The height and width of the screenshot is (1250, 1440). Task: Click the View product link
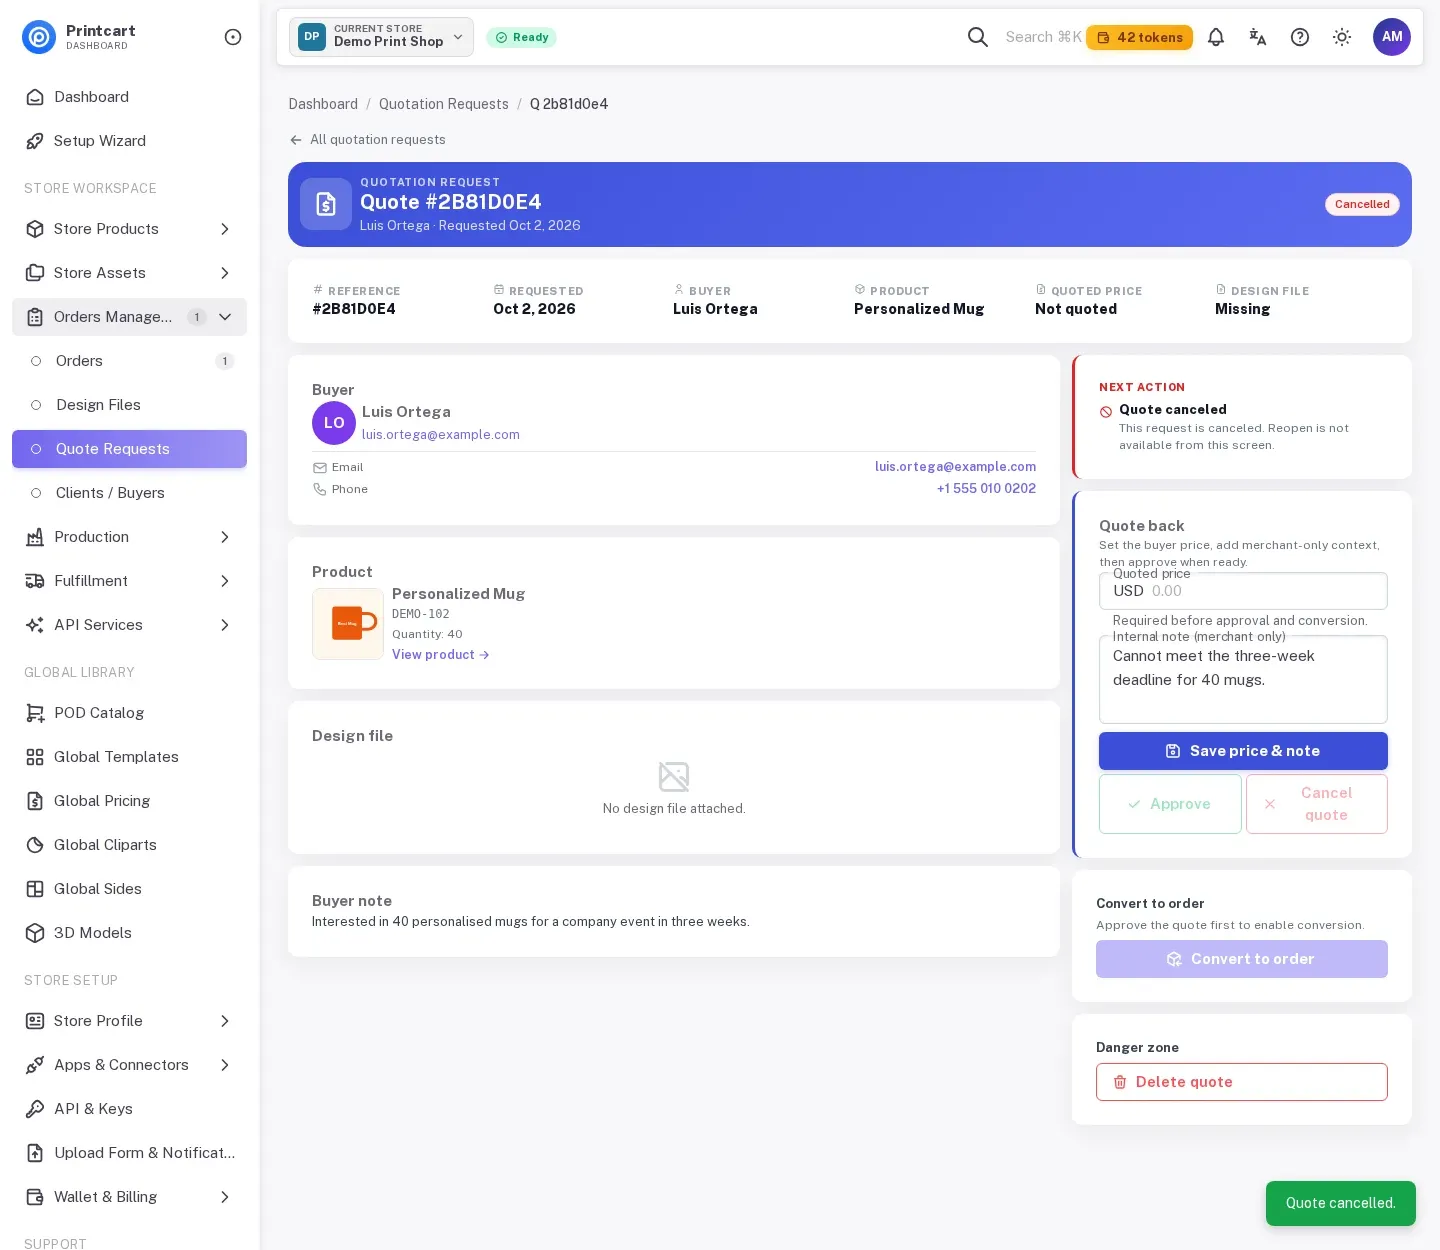pyautogui.click(x=441, y=655)
